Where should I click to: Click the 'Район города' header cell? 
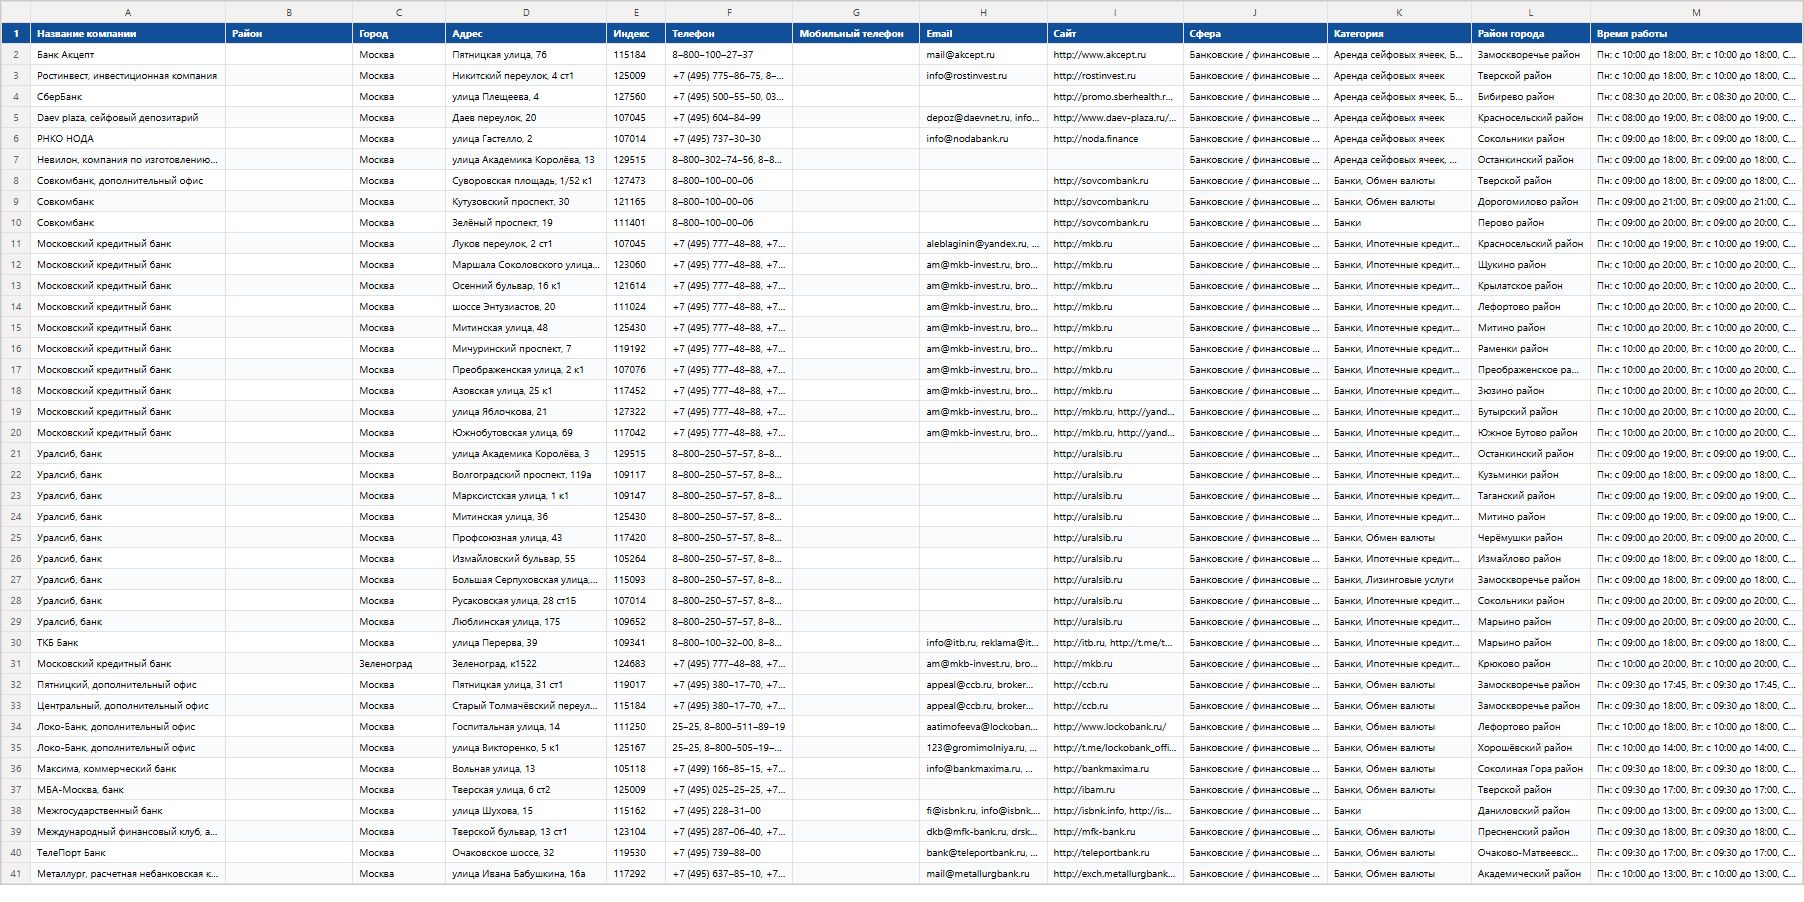click(1531, 34)
